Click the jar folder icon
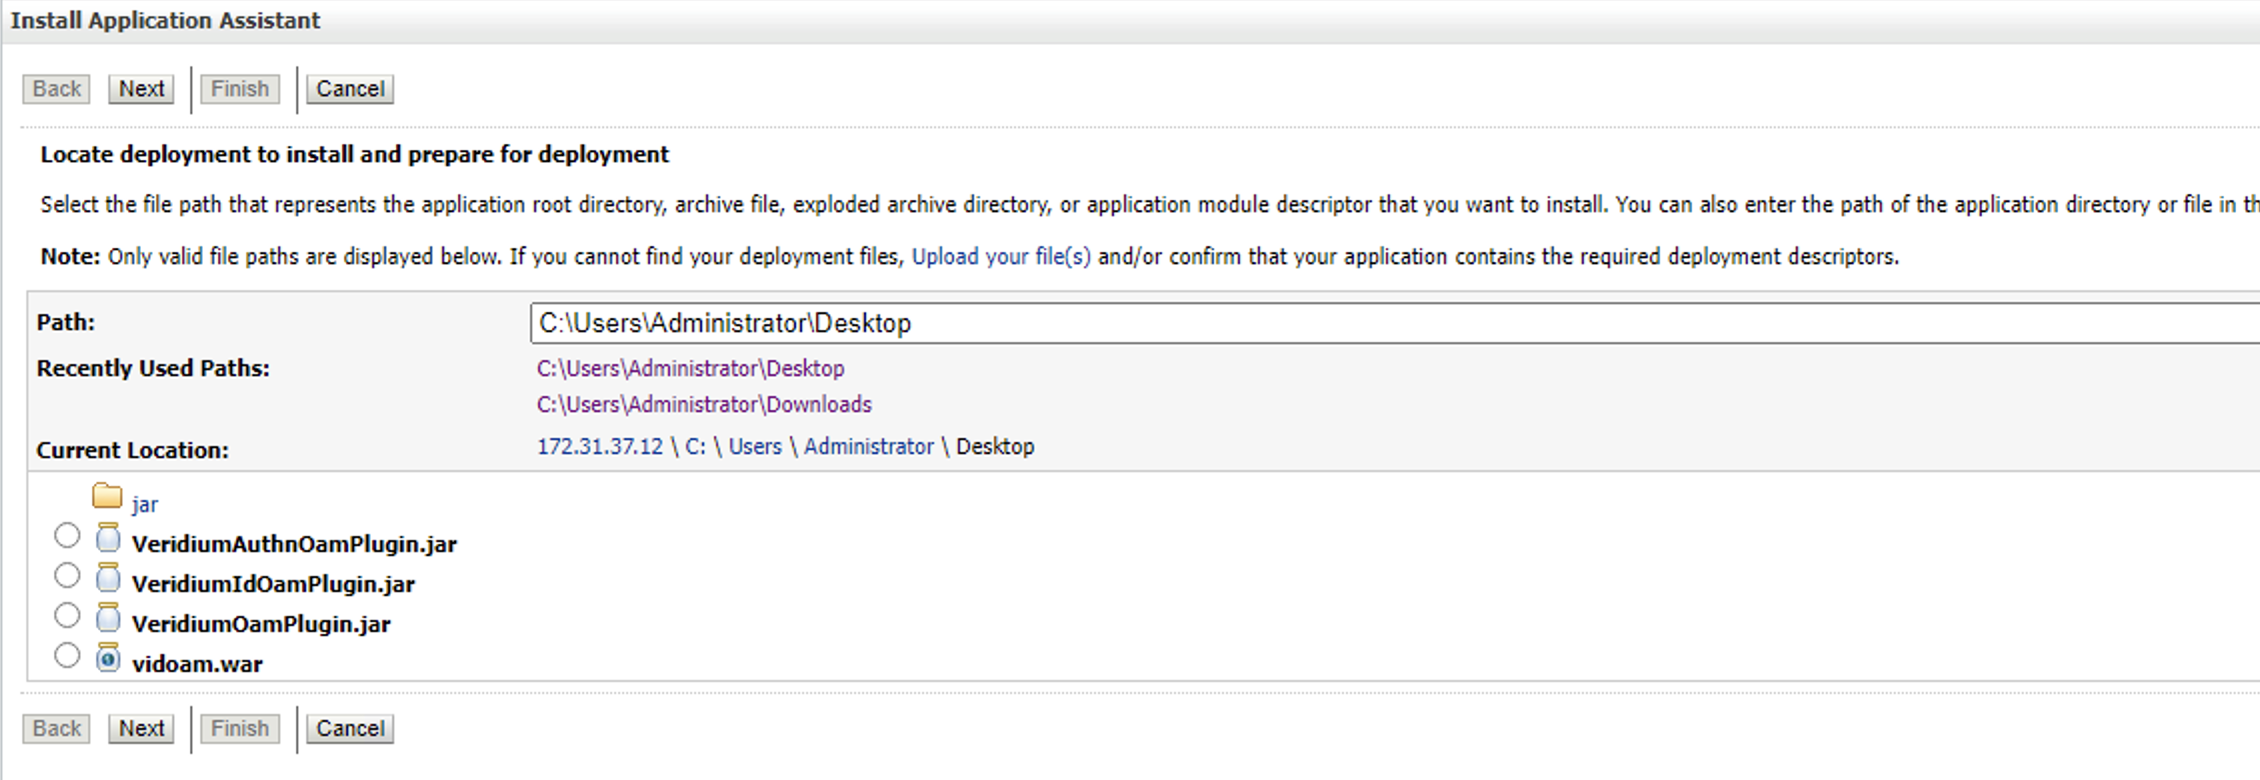This screenshot has height=780, width=2260. coord(107,497)
